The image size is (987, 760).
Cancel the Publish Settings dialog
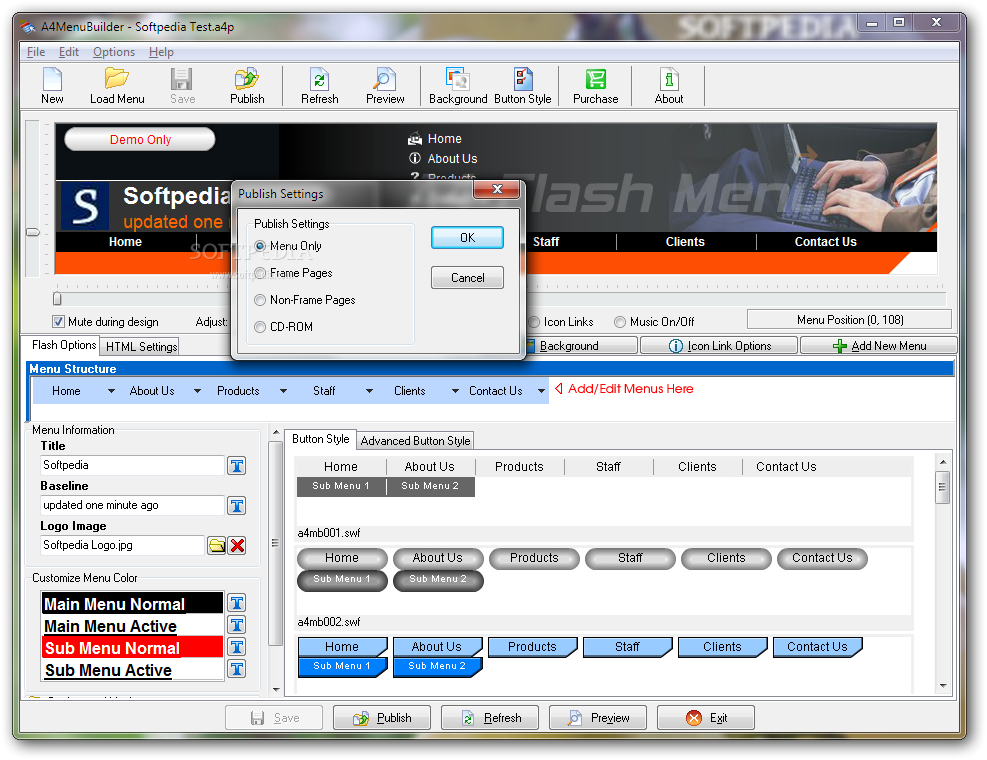tap(467, 278)
